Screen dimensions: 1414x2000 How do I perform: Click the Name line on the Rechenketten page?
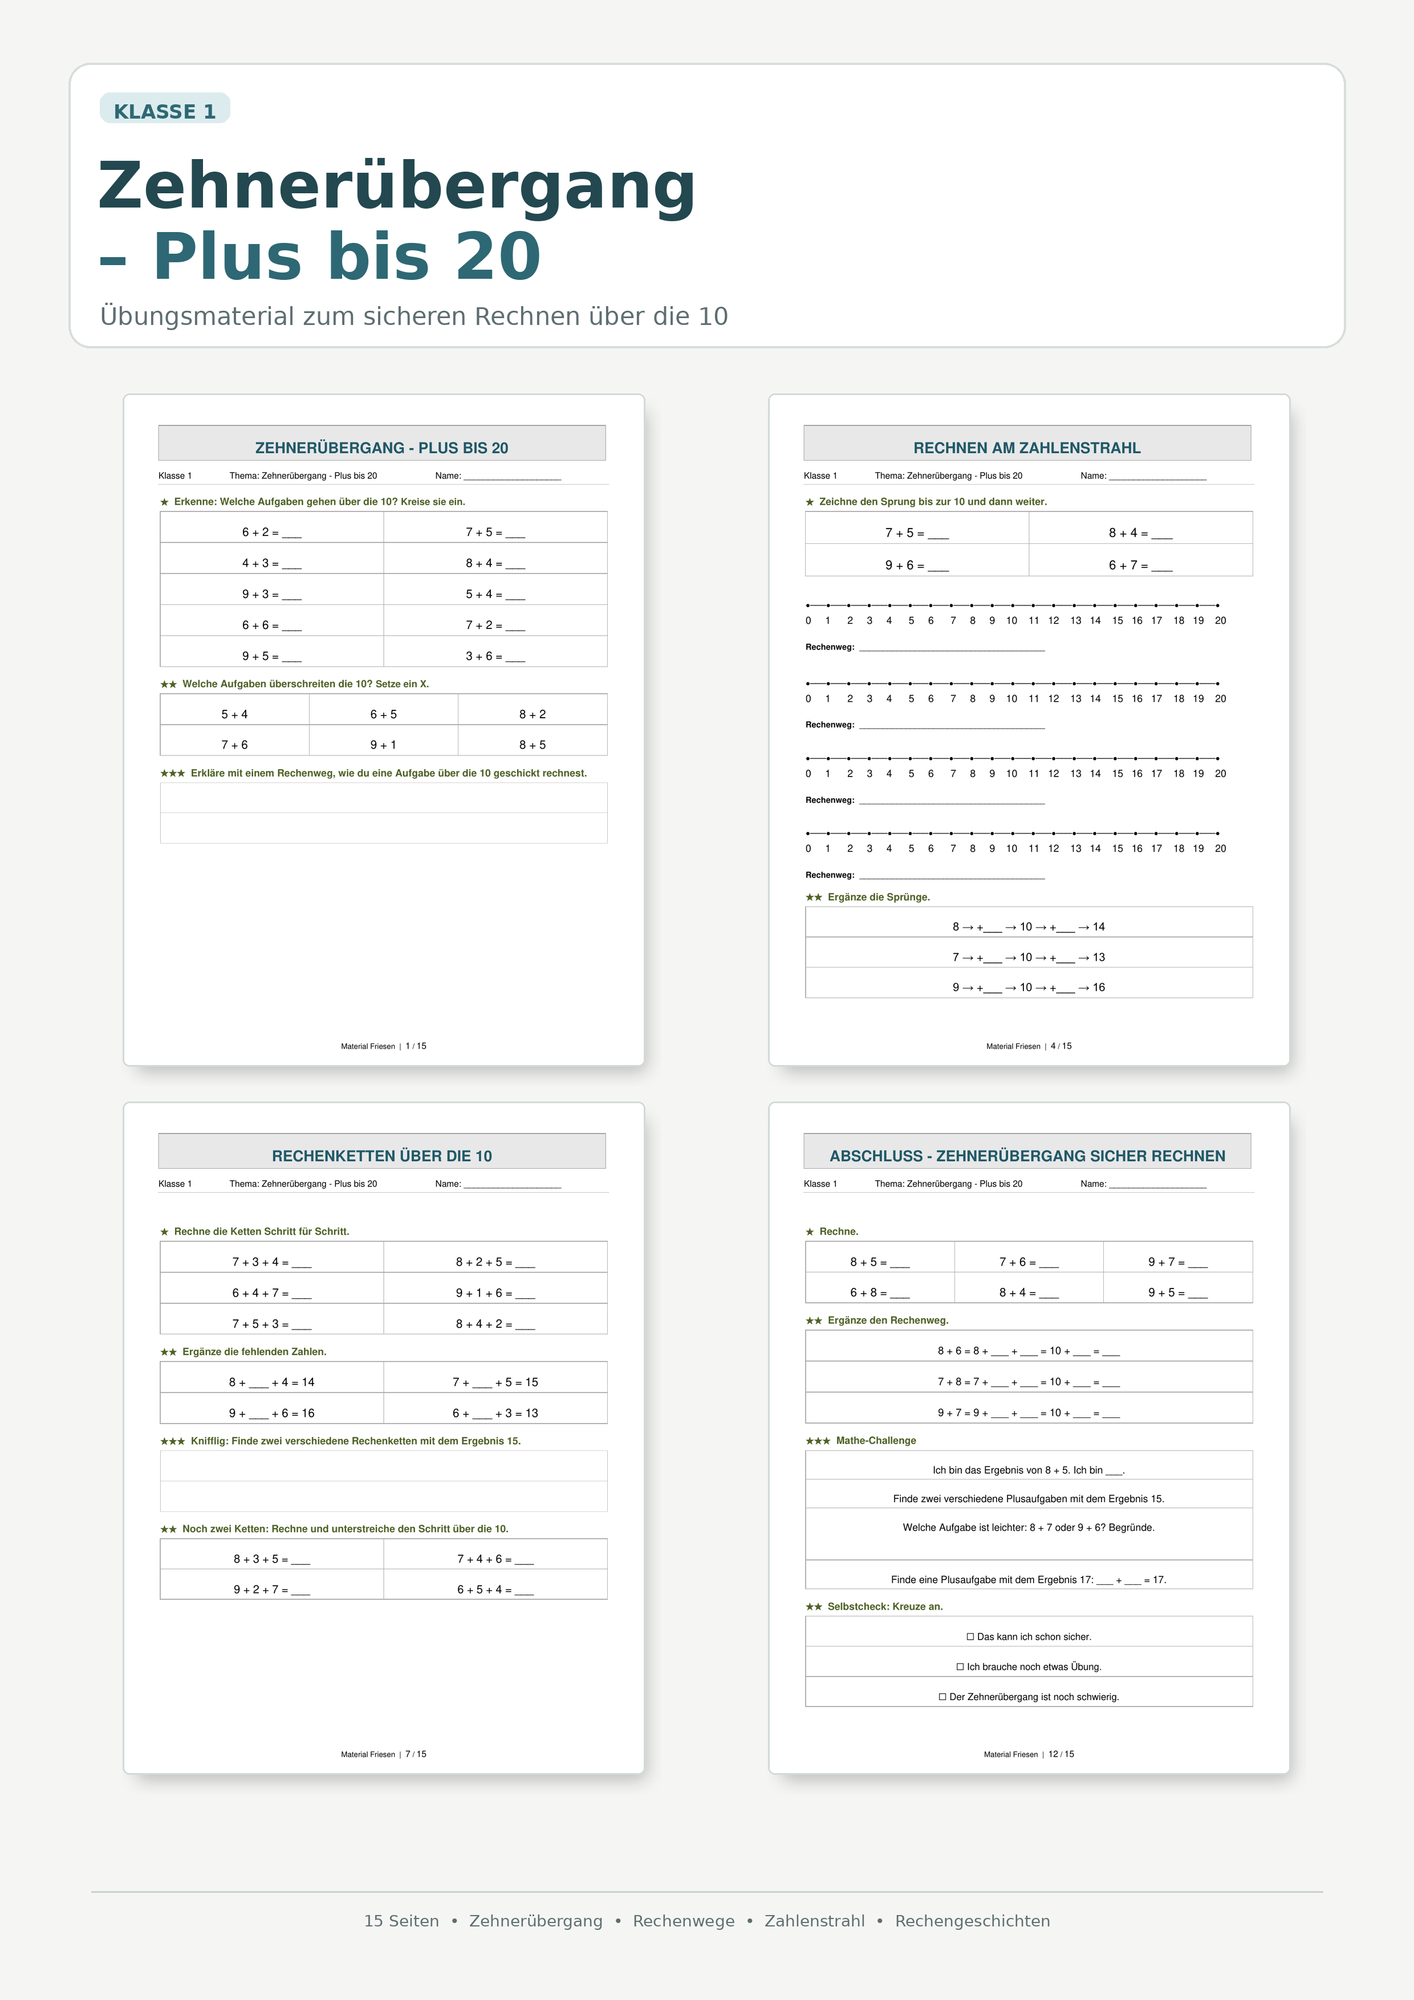[512, 1184]
